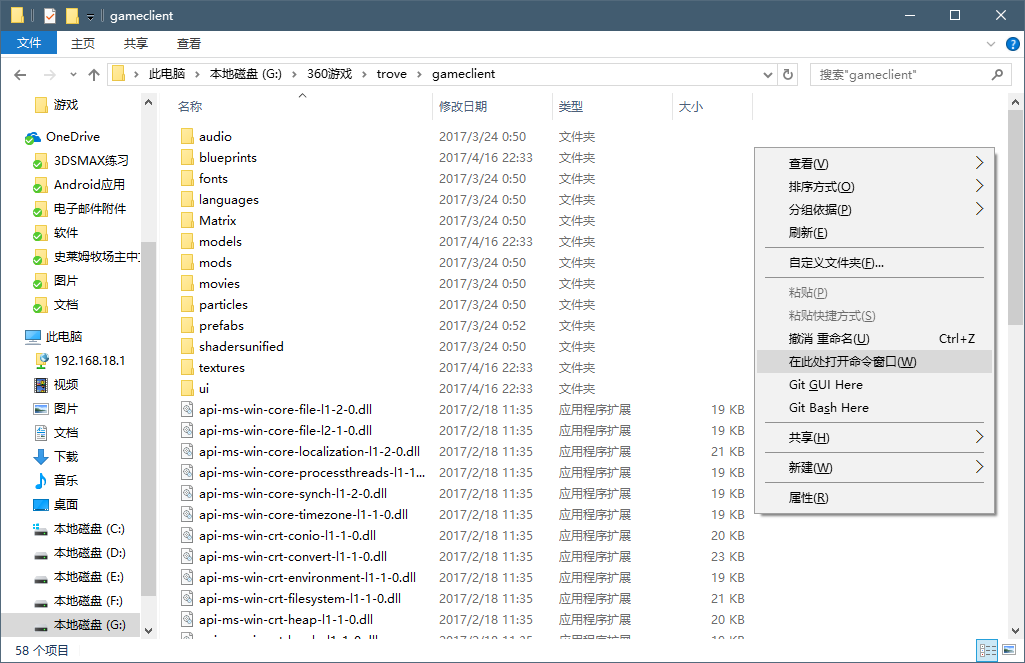Open the 主页 ribbon tab
This screenshot has height=663, width=1025.
click(x=83, y=43)
